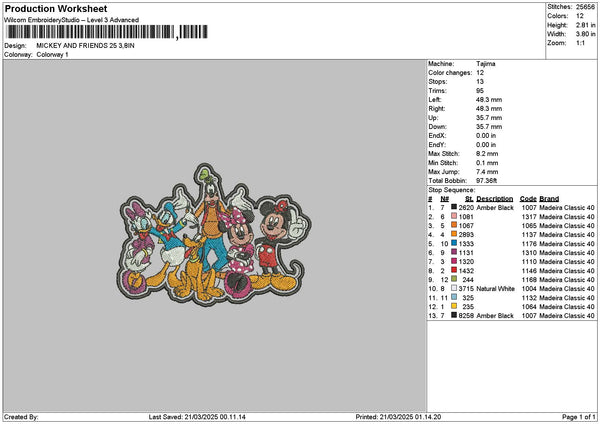Click the black swatch beside 2620 stitches

454,207
